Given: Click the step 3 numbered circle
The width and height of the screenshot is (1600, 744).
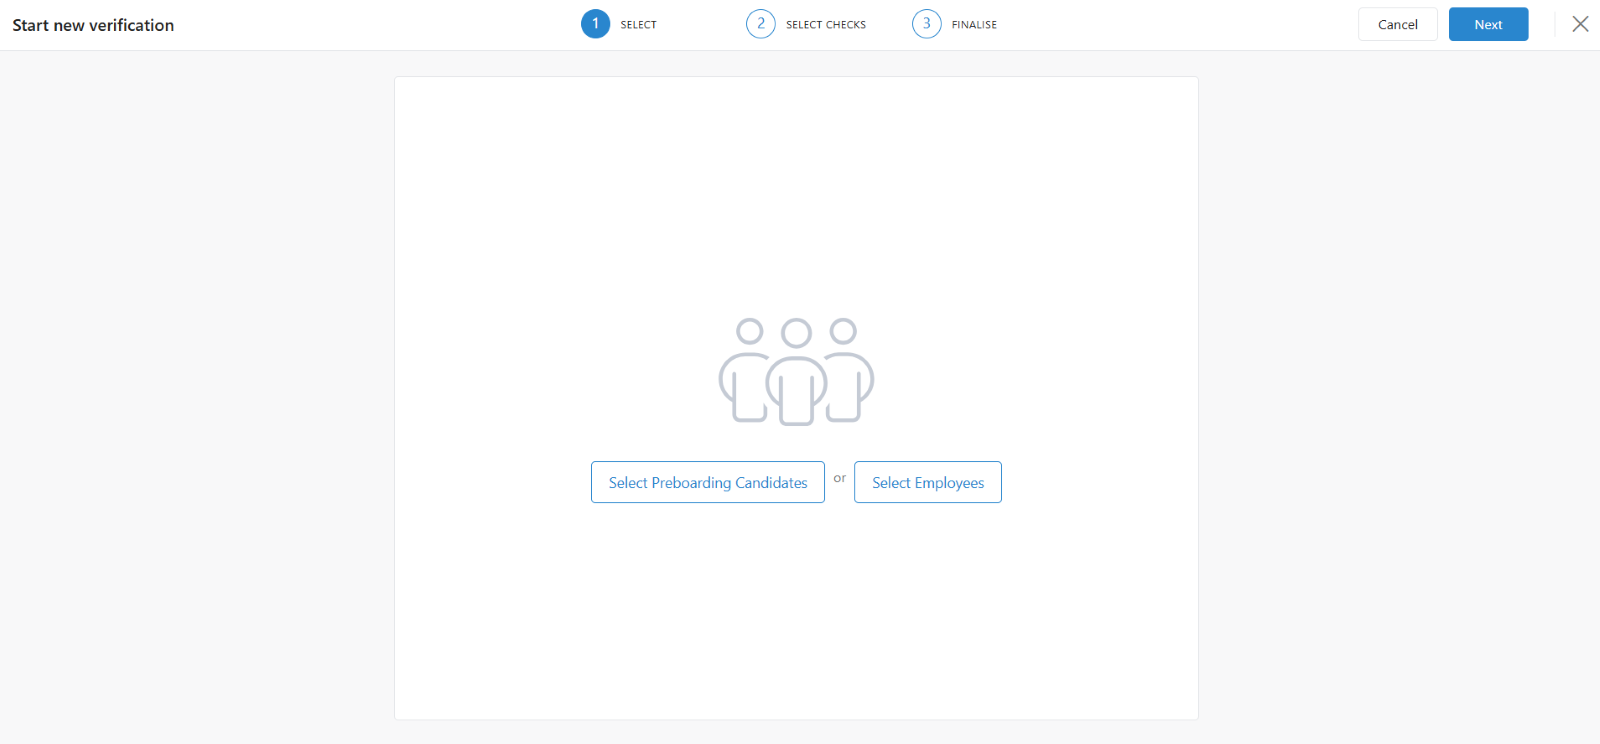Looking at the screenshot, I should pyautogui.click(x=926, y=24).
